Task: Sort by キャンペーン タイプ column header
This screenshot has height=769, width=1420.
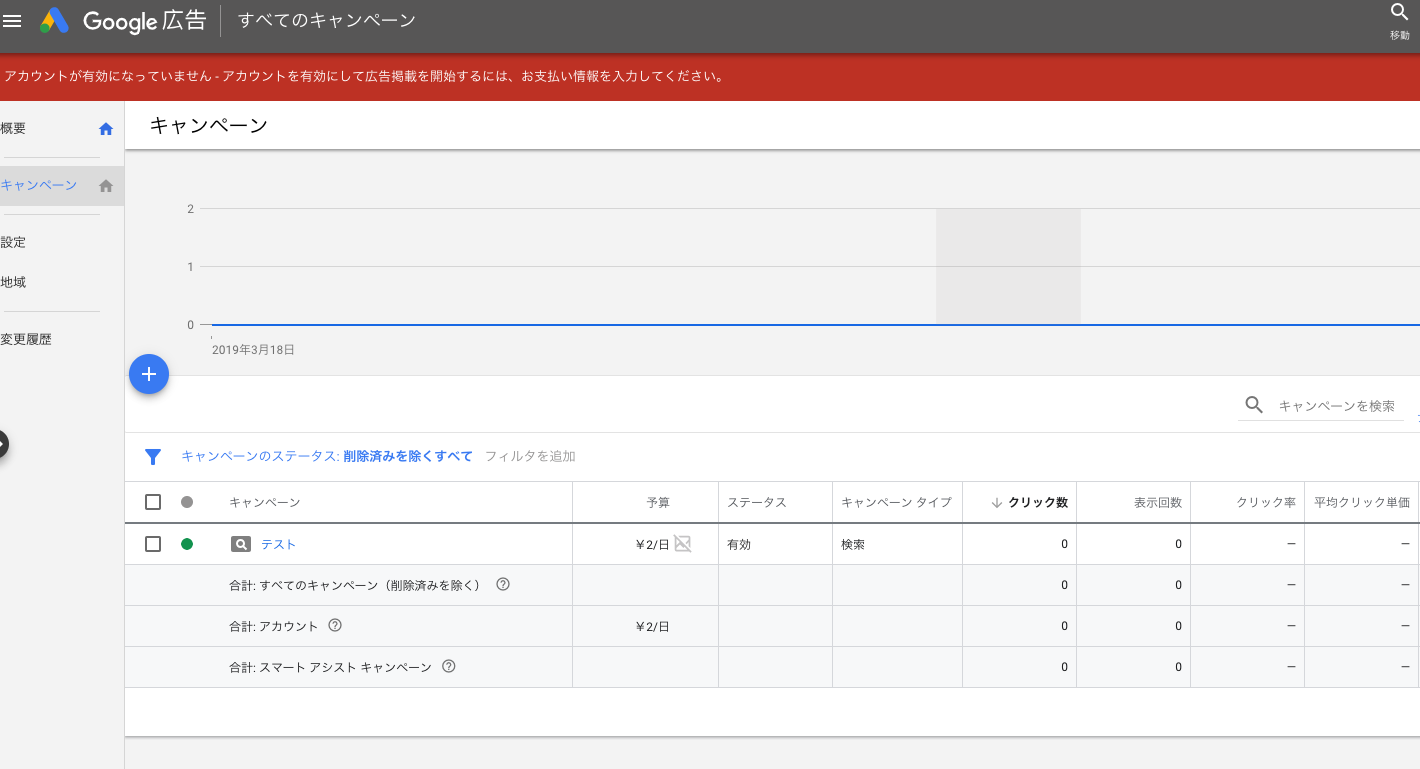Action: point(897,502)
